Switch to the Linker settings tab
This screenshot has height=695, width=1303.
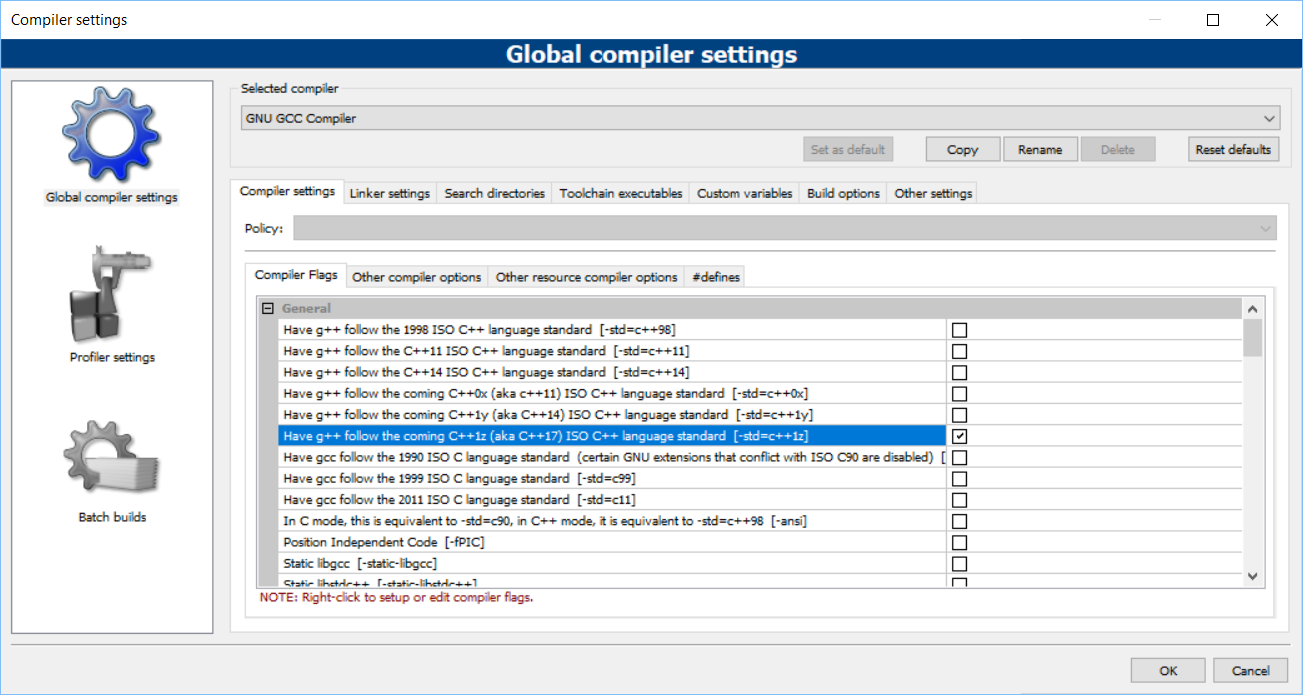coord(389,193)
